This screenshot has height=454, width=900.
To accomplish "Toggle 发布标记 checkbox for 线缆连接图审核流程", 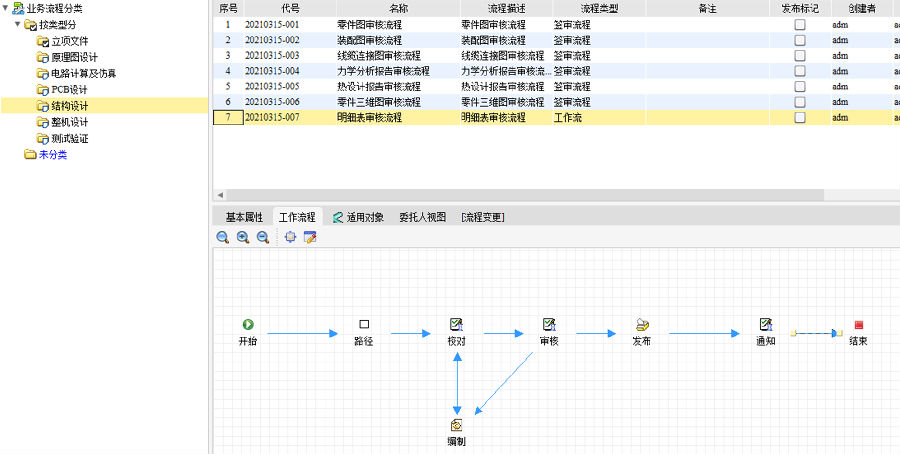I will (800, 56).
